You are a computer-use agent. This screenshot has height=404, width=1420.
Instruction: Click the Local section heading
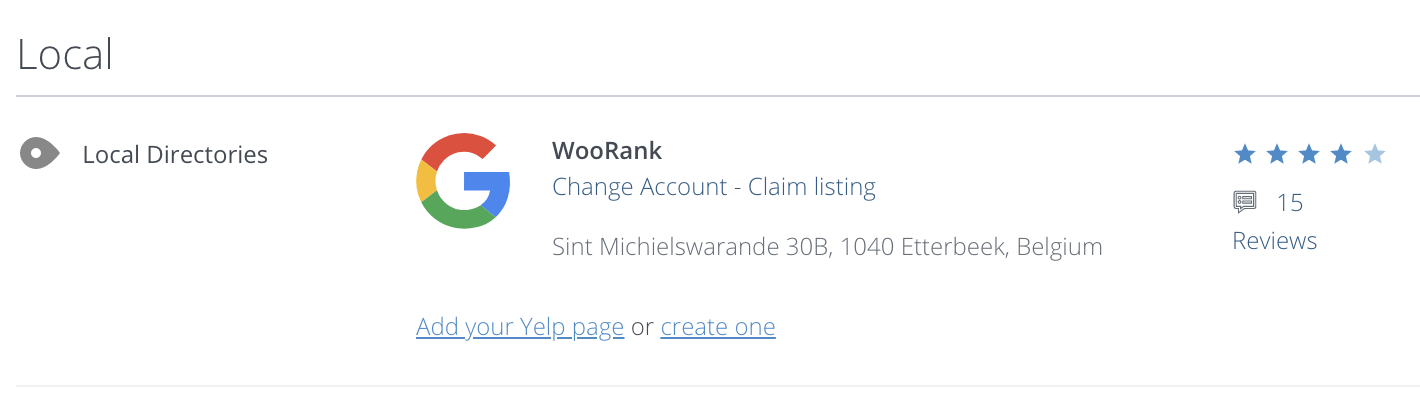[65, 54]
